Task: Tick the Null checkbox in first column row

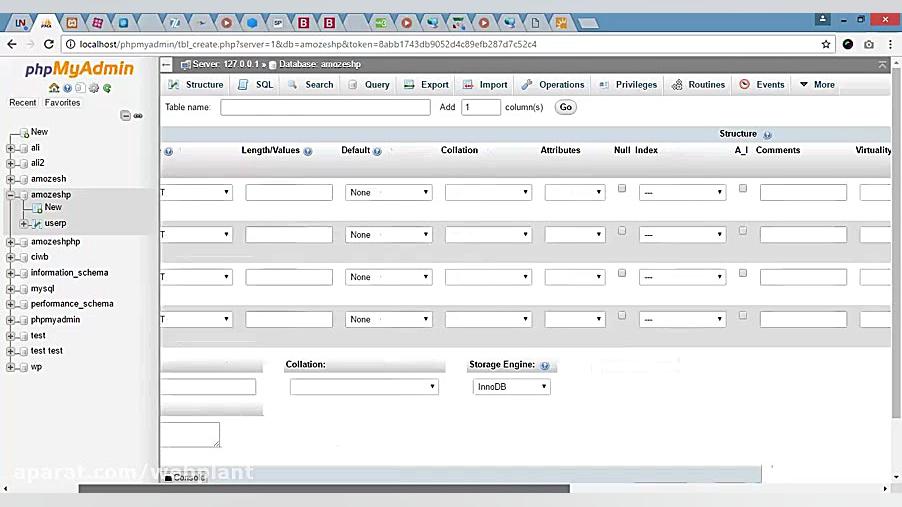Action: tap(622, 188)
